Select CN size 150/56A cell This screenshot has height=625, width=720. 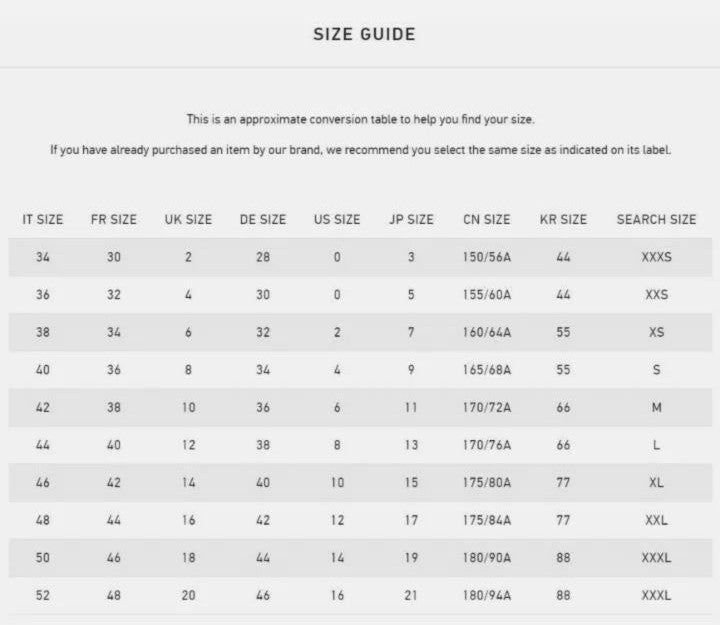pyautogui.click(x=487, y=257)
